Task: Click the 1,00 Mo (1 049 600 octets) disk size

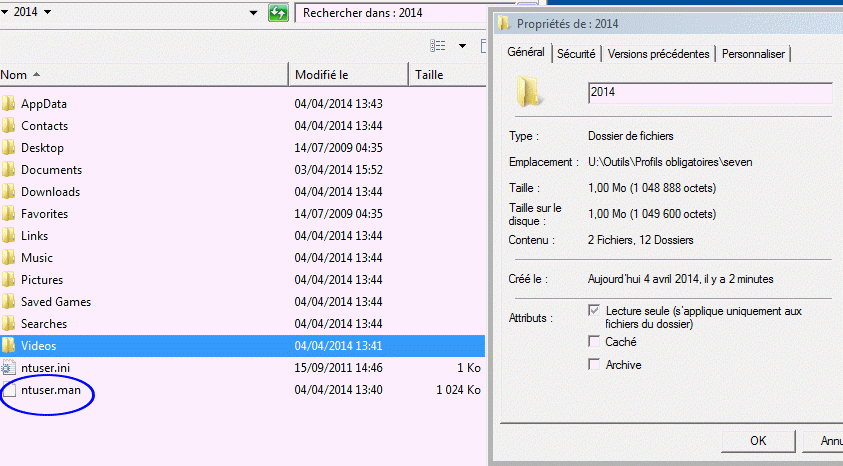Action: pos(652,214)
